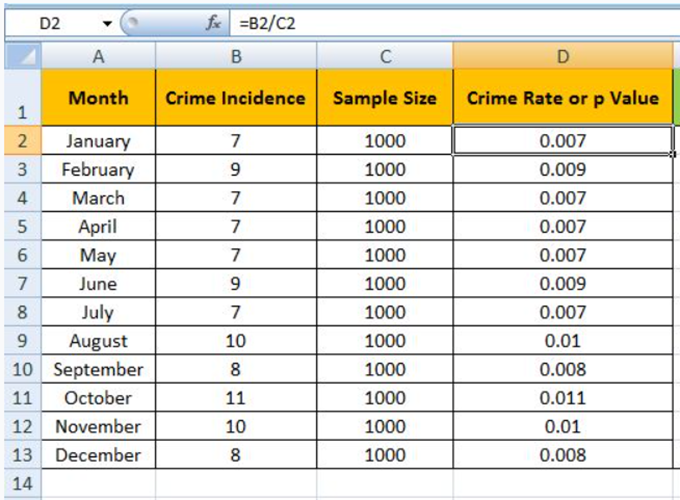Select the Sample Size header cell
Viewport: 680px width, 500px height.
point(384,98)
